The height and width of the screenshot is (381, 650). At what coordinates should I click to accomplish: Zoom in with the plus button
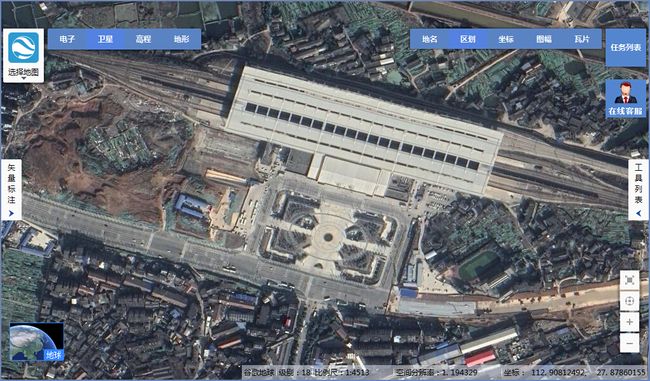click(x=629, y=322)
